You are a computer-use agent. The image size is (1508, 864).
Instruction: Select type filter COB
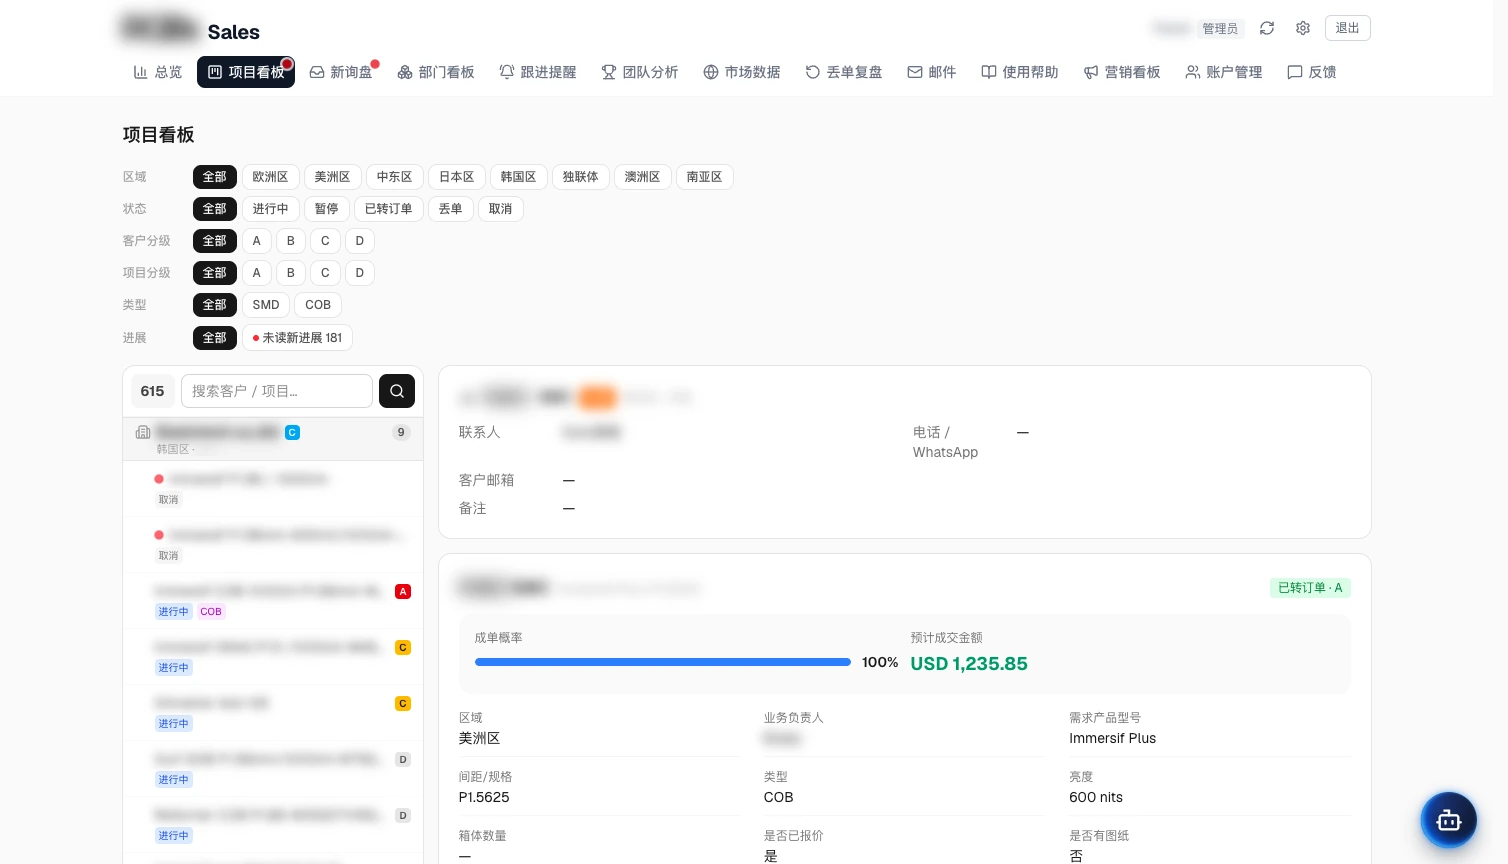pos(318,305)
